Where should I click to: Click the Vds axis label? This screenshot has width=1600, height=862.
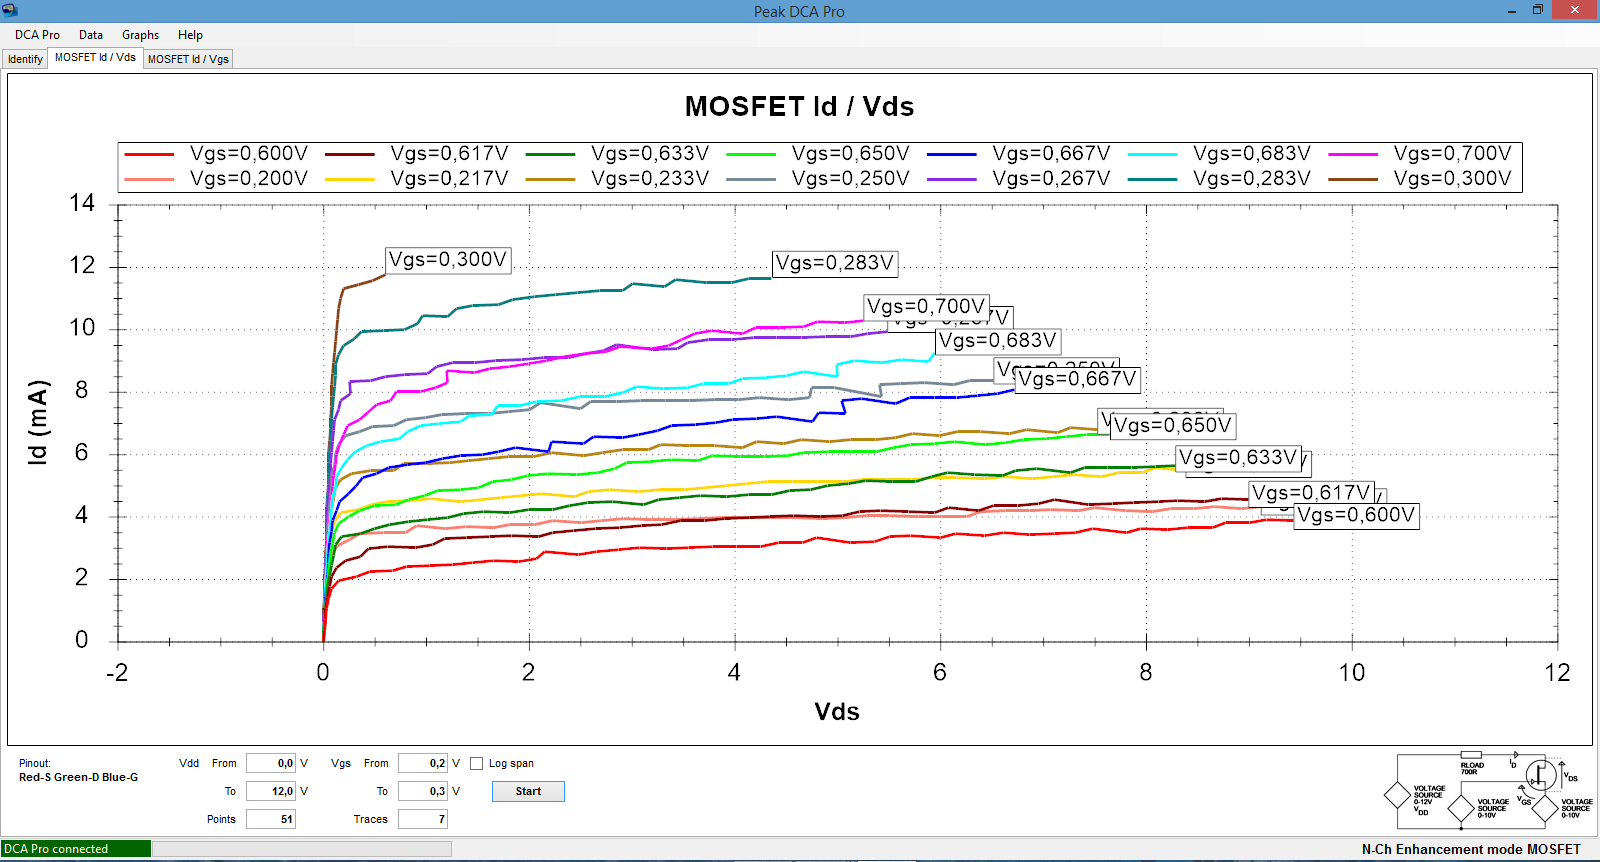tap(837, 712)
